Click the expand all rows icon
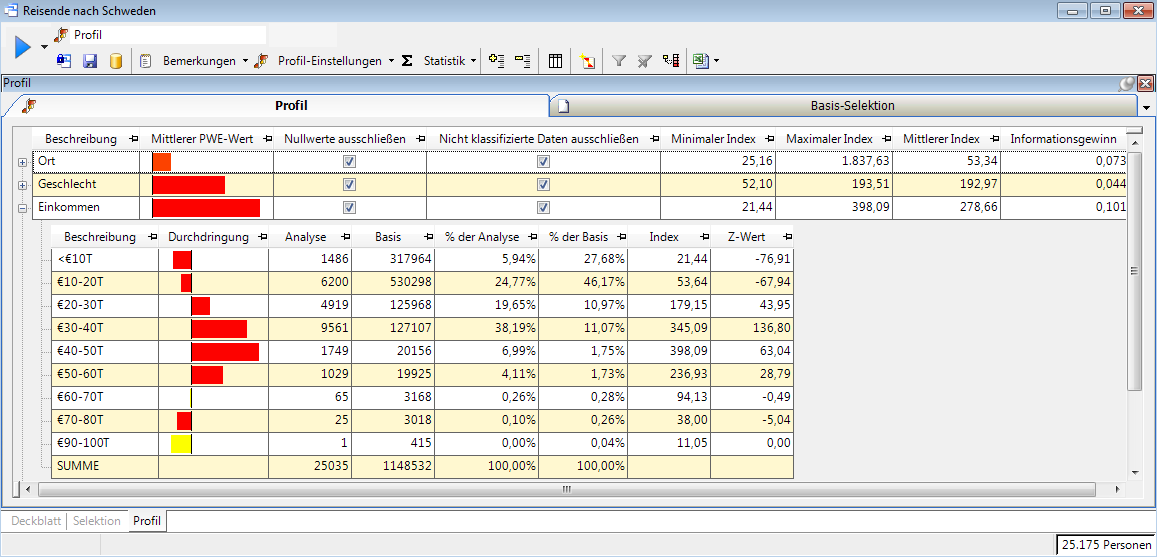Viewport: 1157px width, 557px height. [497, 61]
